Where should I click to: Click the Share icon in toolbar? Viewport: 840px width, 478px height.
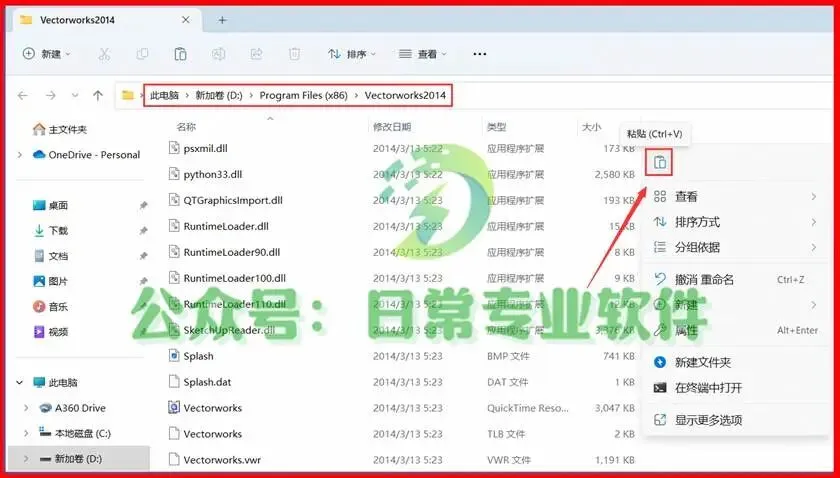(257, 54)
